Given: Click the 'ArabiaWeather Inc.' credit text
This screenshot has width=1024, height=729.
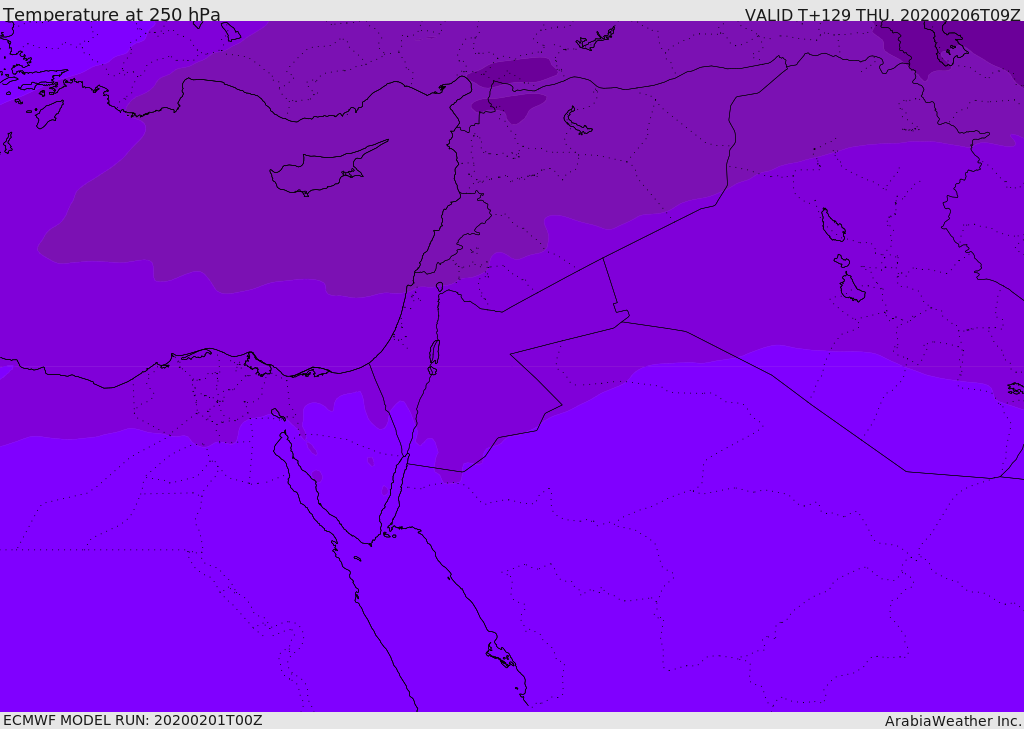Looking at the screenshot, I should click(x=952, y=721).
